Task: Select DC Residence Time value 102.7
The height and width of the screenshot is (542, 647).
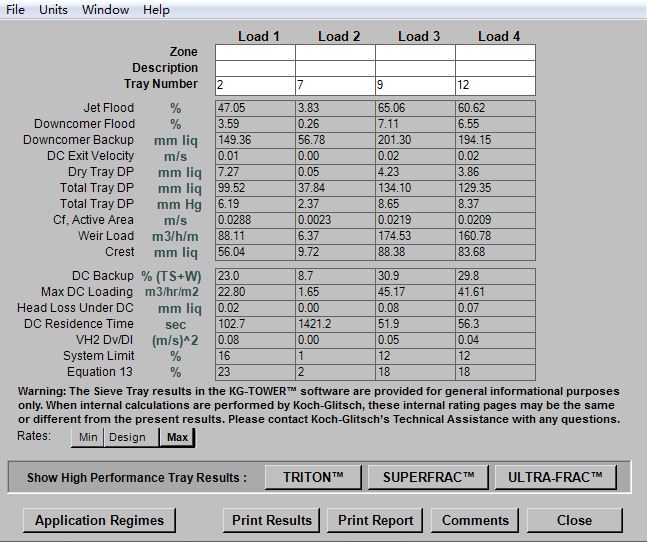Action: coord(255,324)
